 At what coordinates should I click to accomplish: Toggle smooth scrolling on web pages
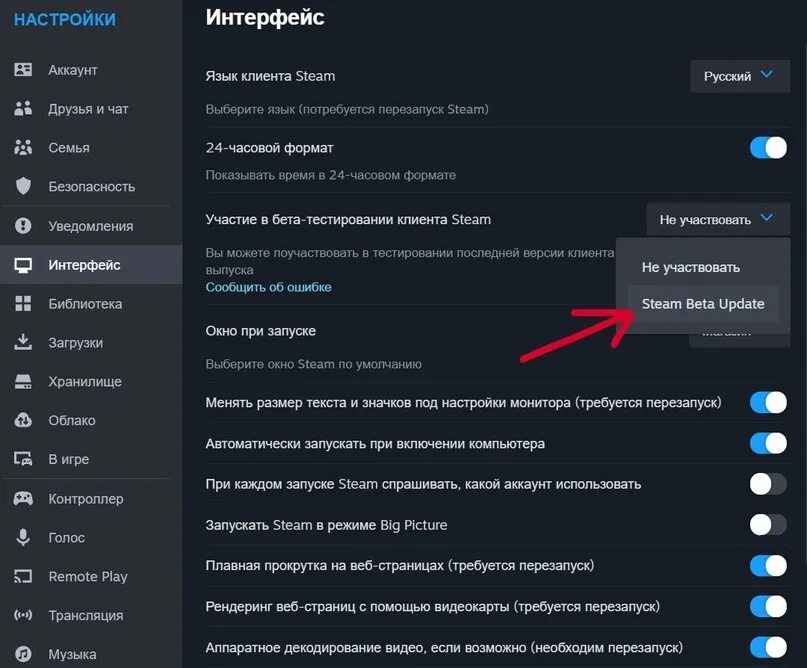768,566
